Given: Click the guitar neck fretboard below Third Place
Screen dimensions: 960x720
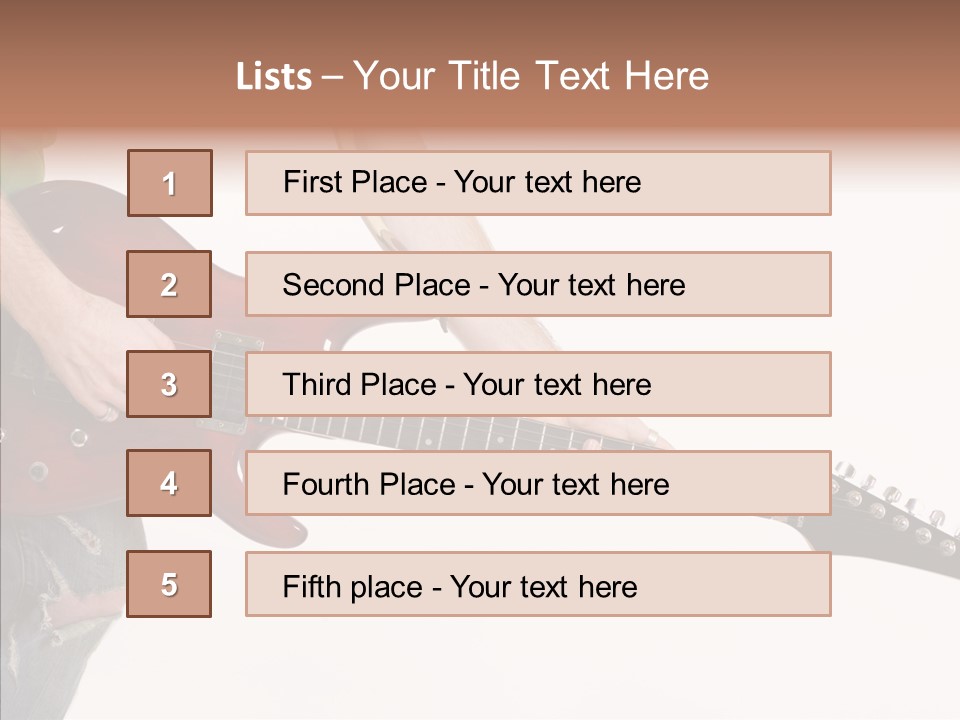Looking at the screenshot, I should (x=480, y=433).
